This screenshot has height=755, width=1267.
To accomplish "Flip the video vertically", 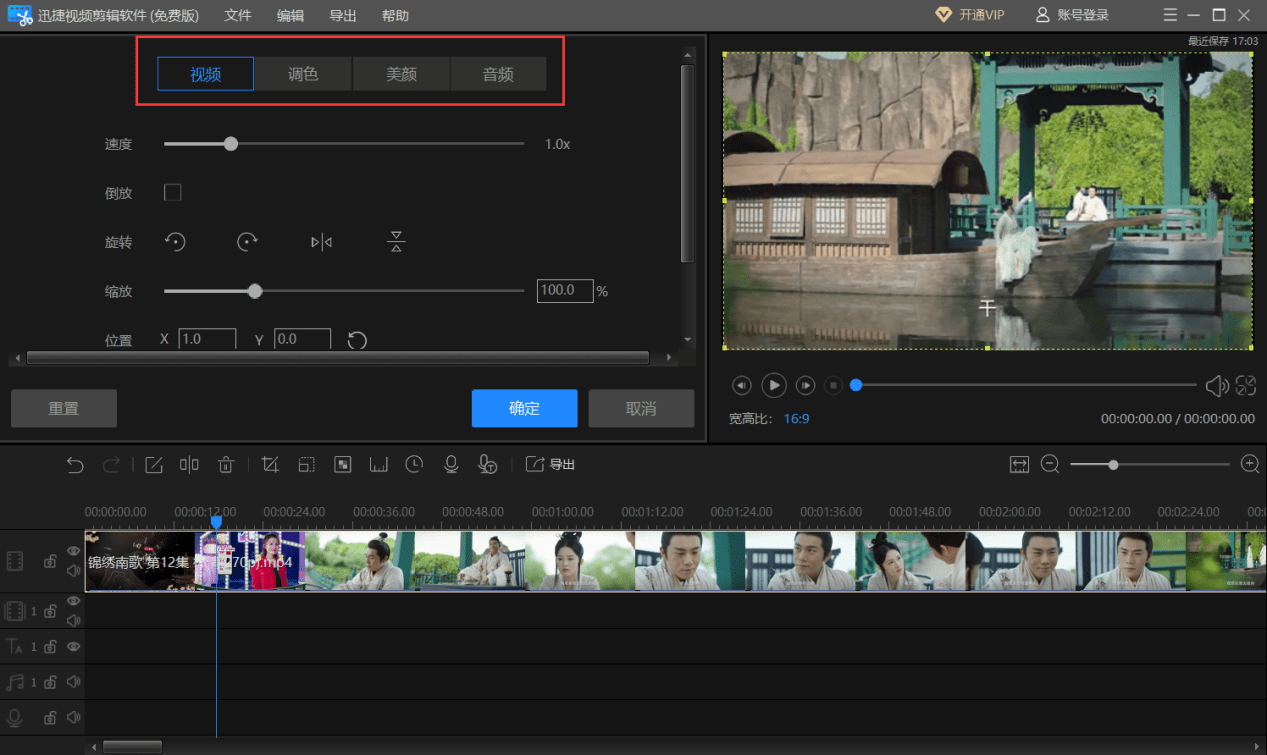I will (x=396, y=242).
